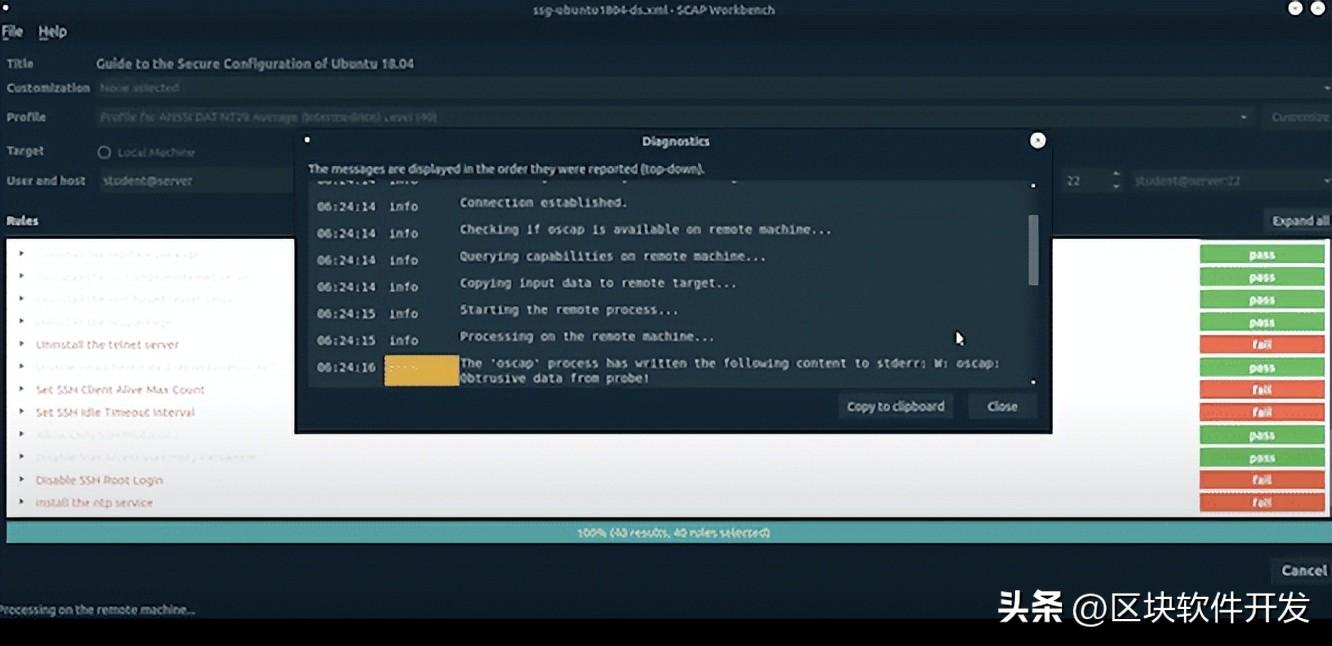The image size is (1332, 646).
Task: Open the Profile dropdown list
Action: [x=1244, y=117]
